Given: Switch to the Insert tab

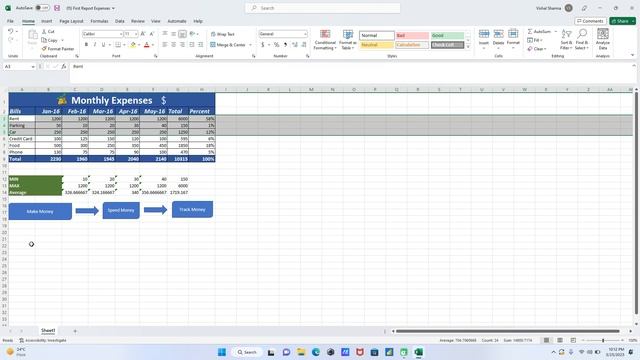Looking at the screenshot, I should (47, 21).
